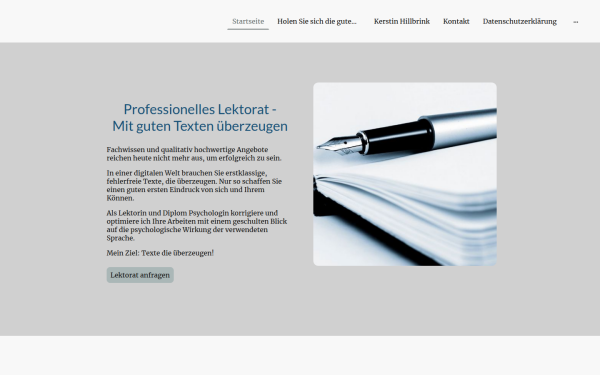
Task: Expand the '...' more menu in navigation
Action: (x=576, y=21)
